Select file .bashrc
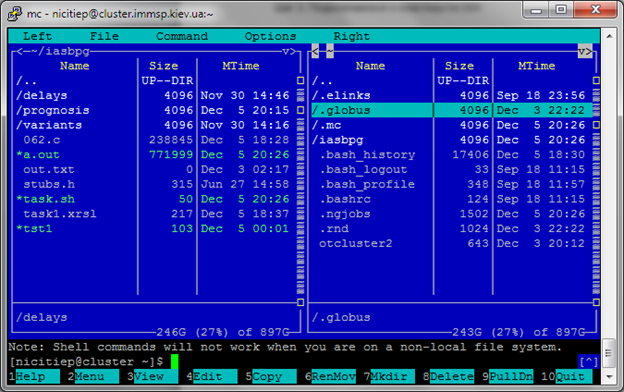This screenshot has width=624, height=392. tap(451, 199)
